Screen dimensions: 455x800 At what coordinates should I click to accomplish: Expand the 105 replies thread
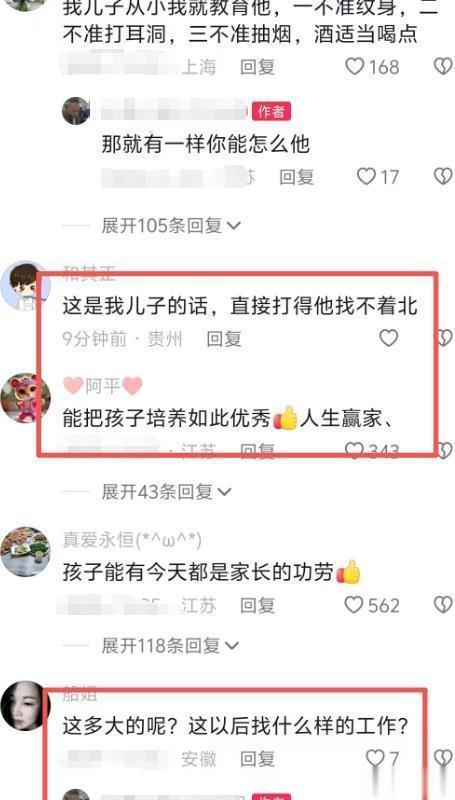pos(171,225)
